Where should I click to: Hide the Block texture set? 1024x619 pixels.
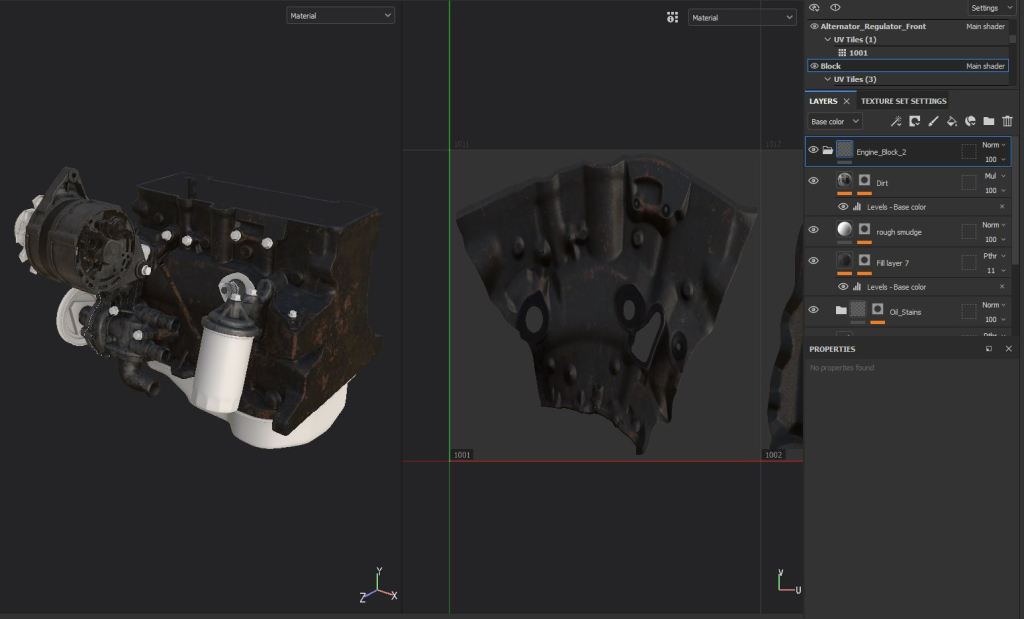[x=814, y=66]
